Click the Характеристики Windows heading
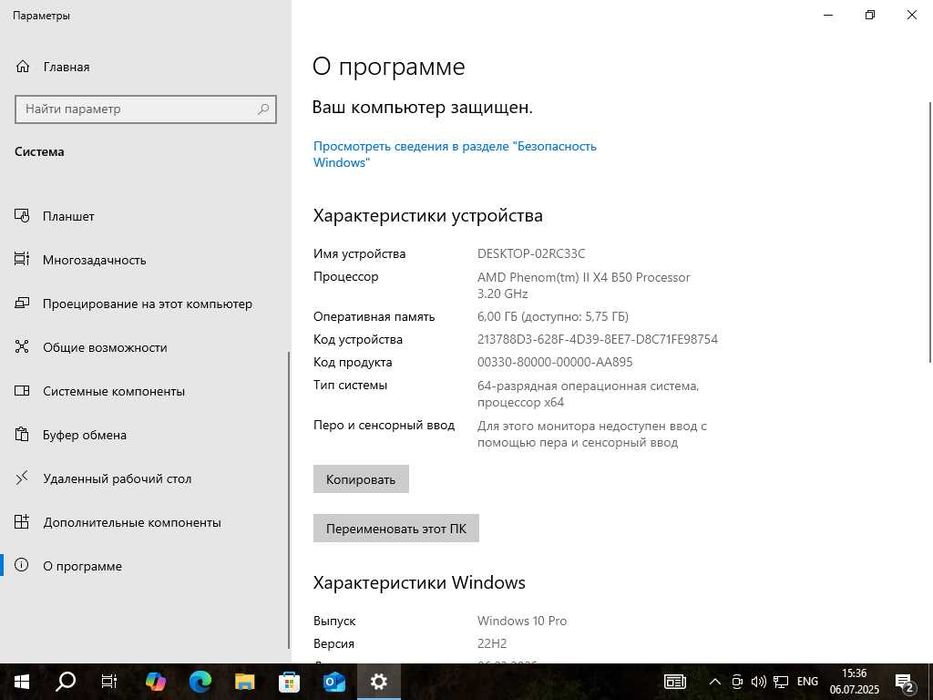The width and height of the screenshot is (933, 700). (x=419, y=582)
